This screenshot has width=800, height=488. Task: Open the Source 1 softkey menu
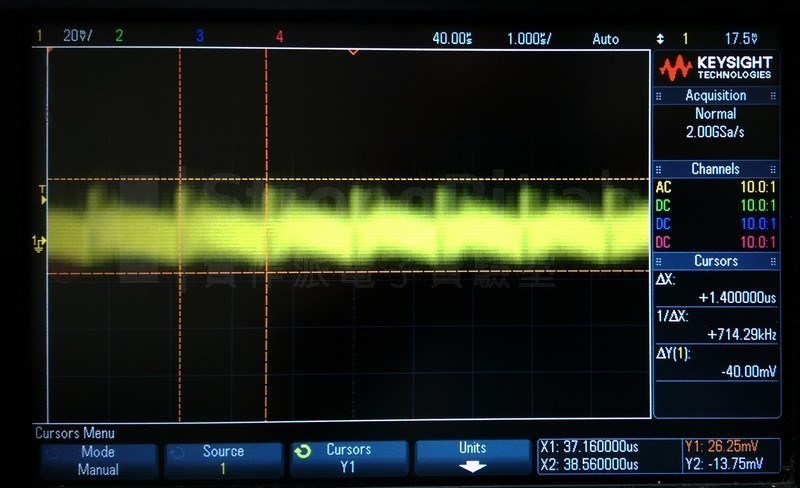pos(223,459)
